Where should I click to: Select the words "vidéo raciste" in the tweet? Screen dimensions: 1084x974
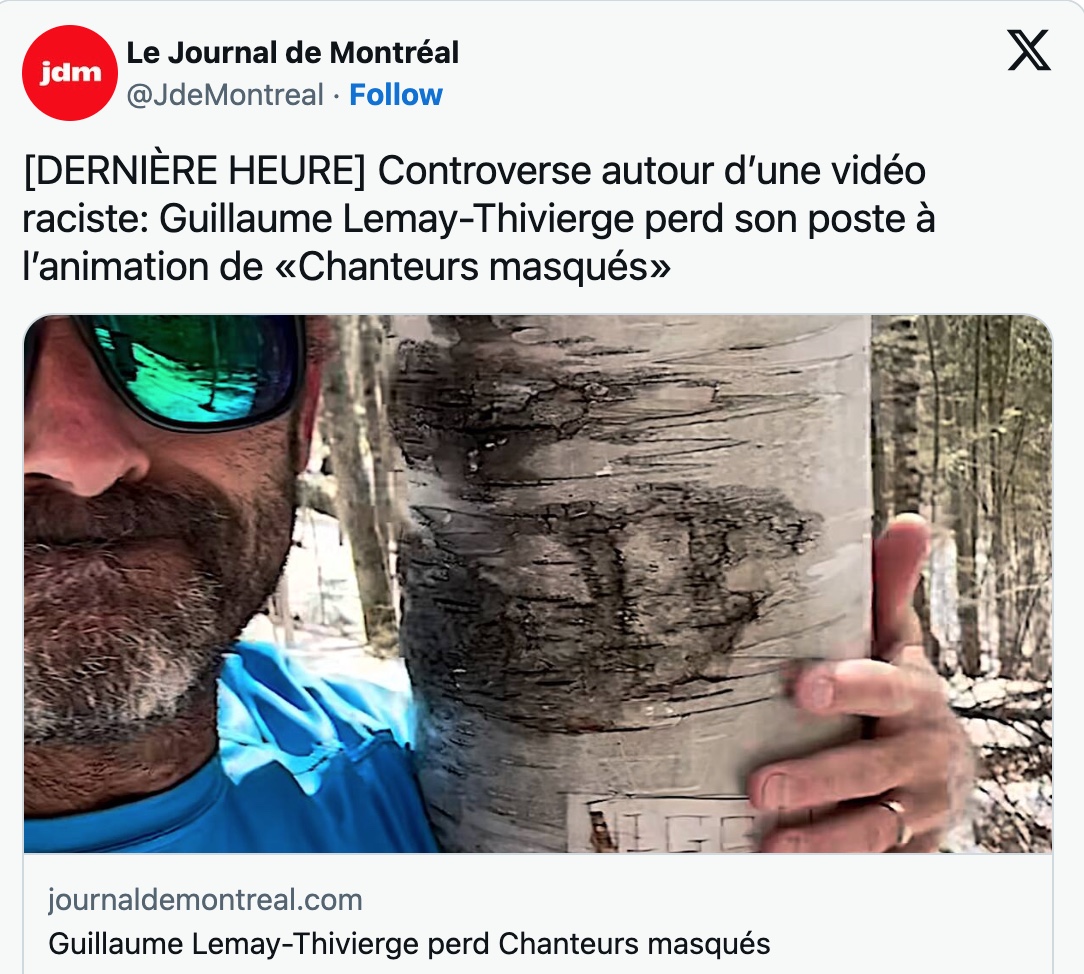click(x=474, y=195)
